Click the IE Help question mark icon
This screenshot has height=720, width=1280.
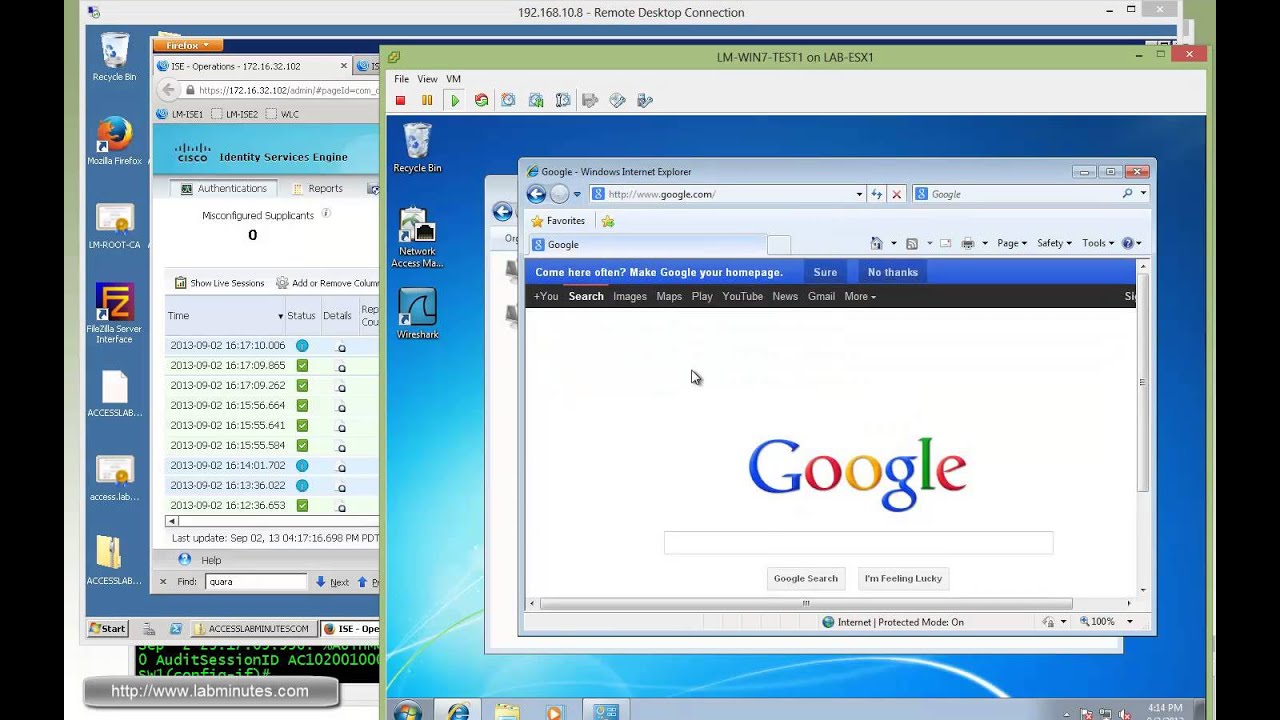(x=1128, y=243)
